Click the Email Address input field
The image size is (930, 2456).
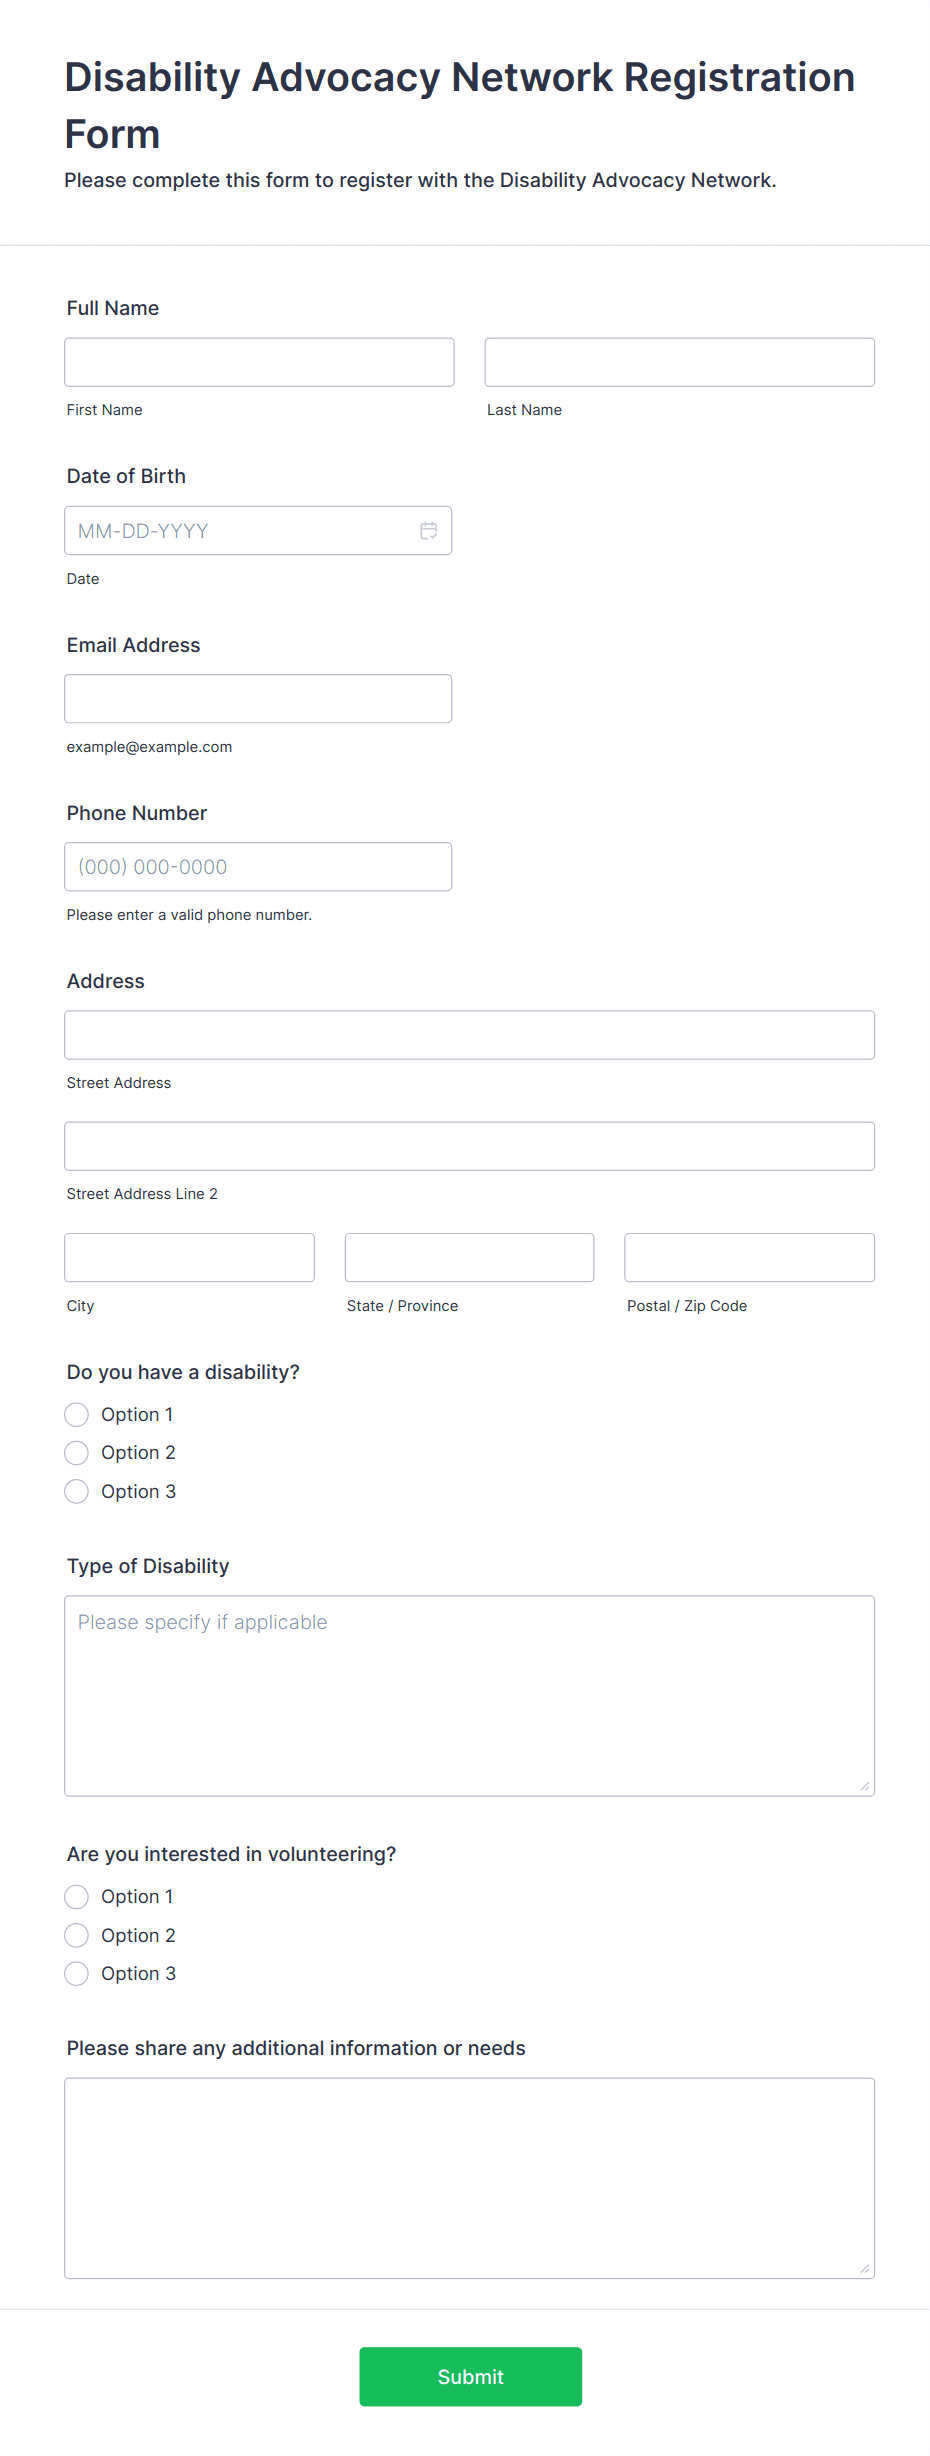(x=258, y=698)
